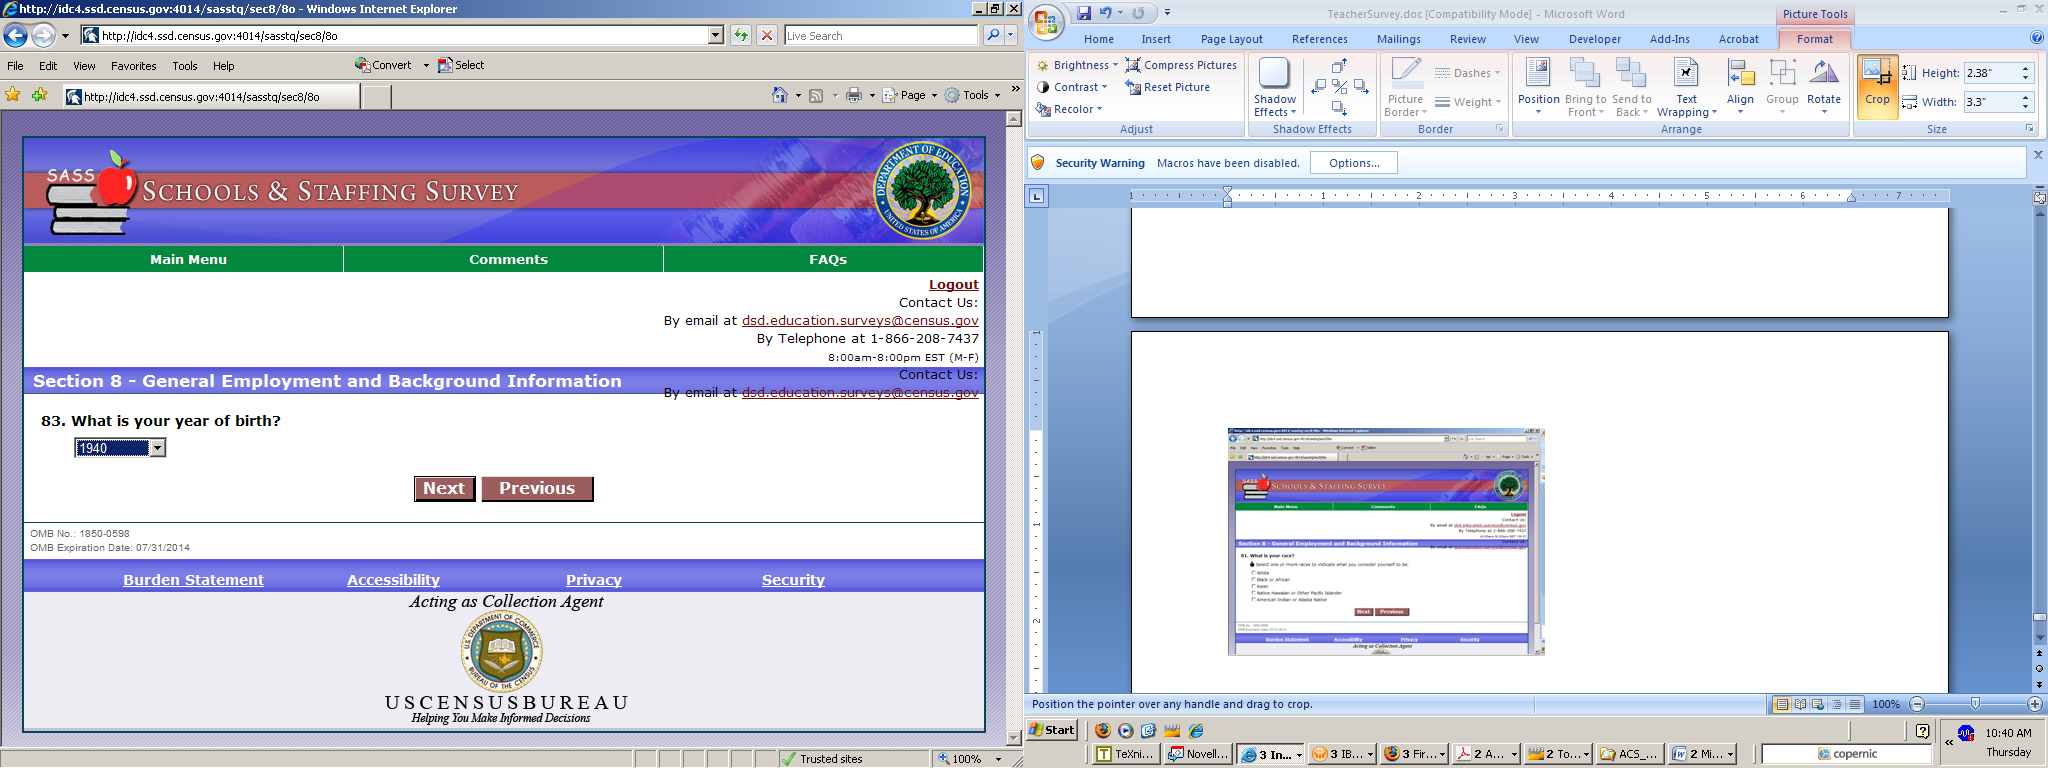Switch Word to Web Layout view

(x=1818, y=704)
